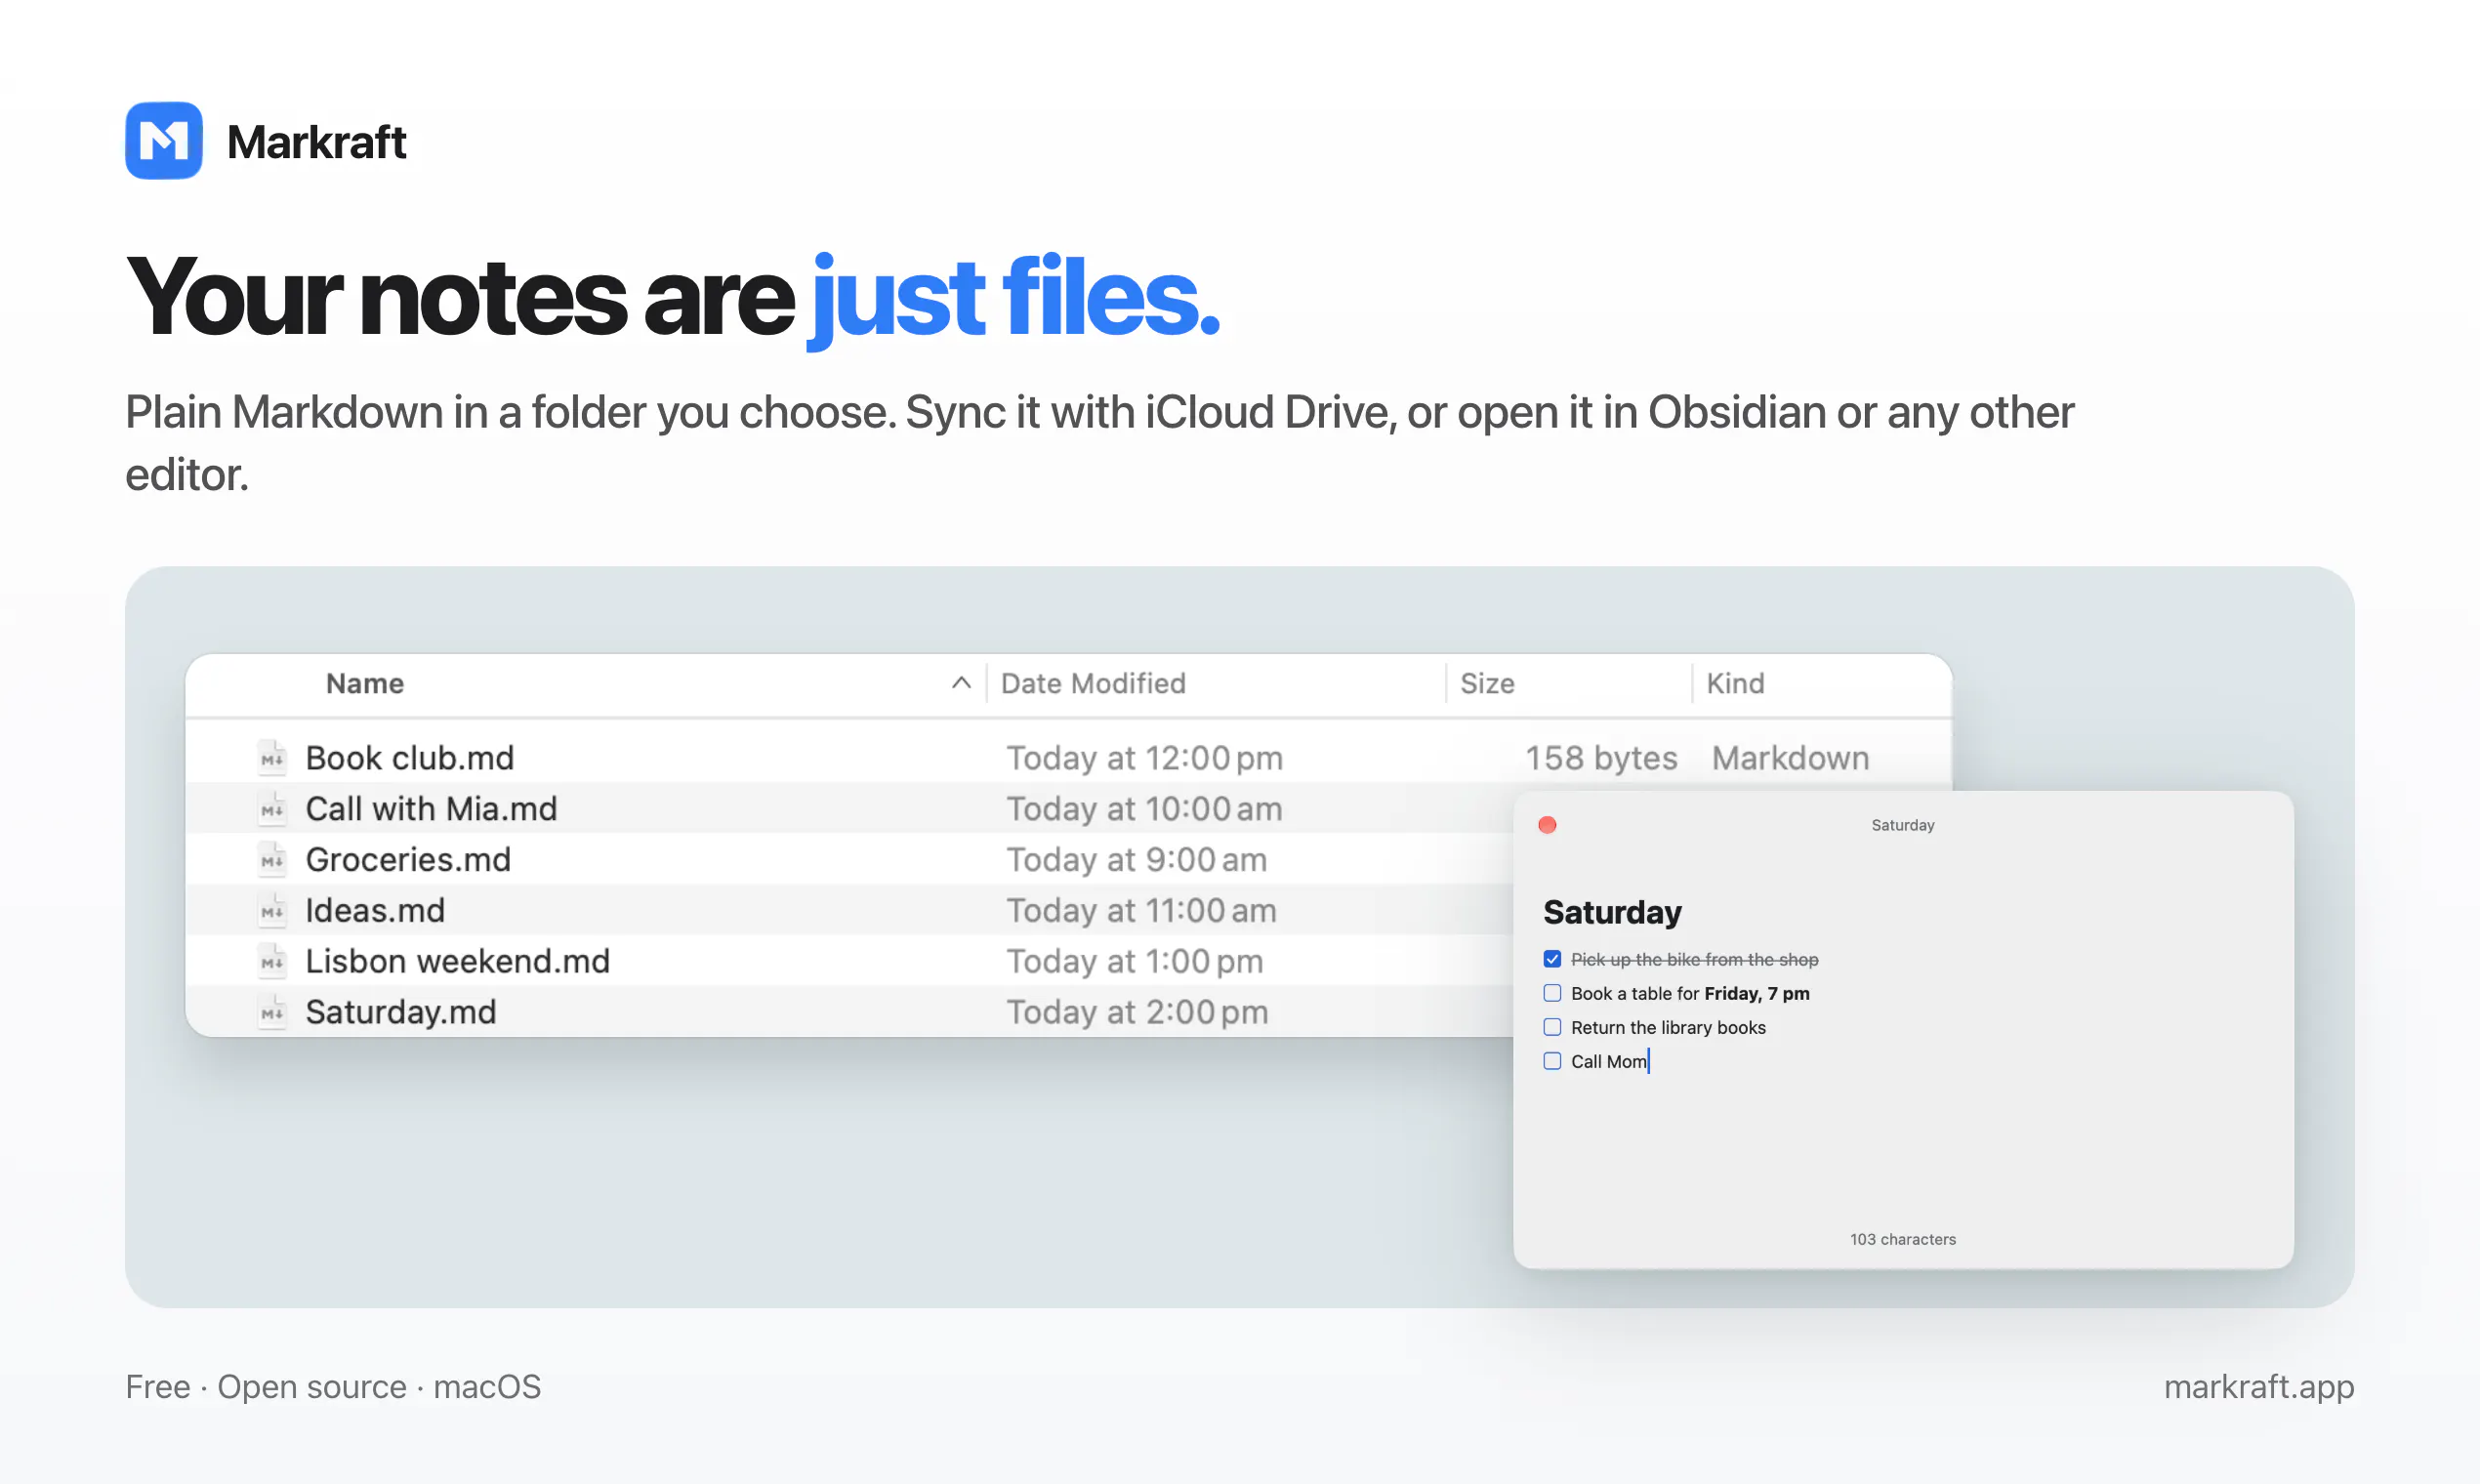Click the Groceries.md file icon
2480x1484 pixels.
click(272, 860)
